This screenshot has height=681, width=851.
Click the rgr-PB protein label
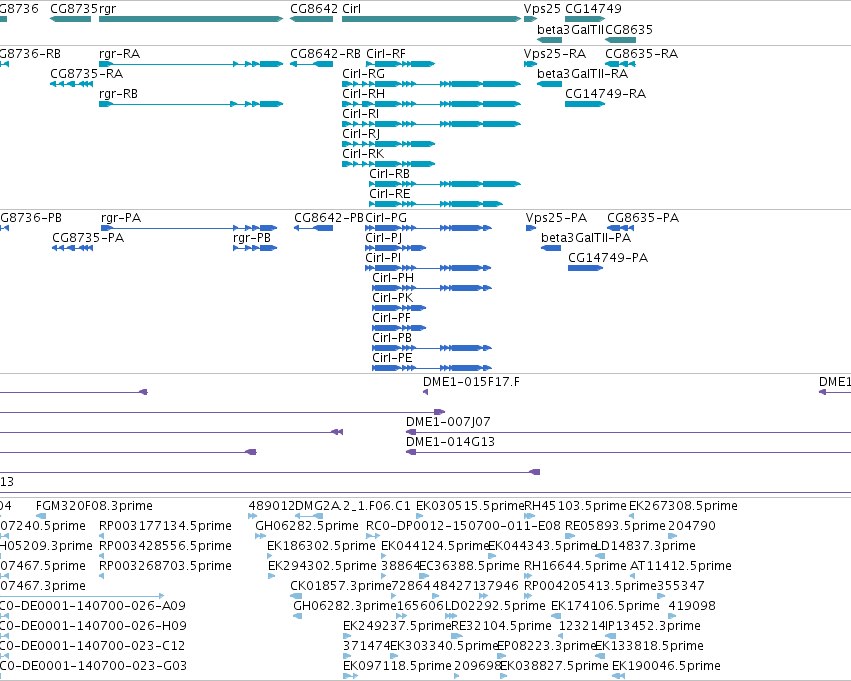point(252,238)
